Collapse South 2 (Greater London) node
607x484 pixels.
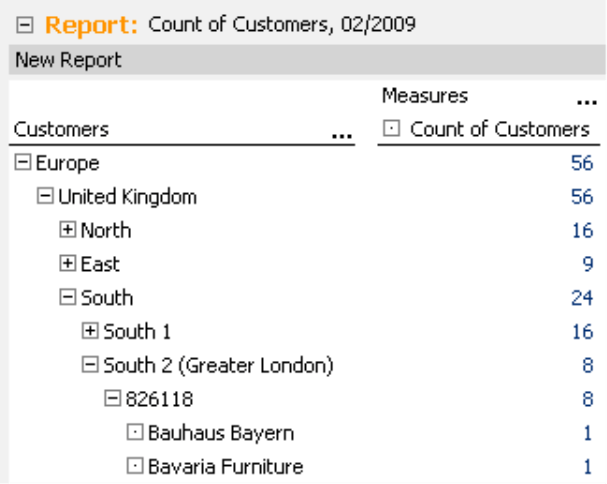click(x=90, y=365)
